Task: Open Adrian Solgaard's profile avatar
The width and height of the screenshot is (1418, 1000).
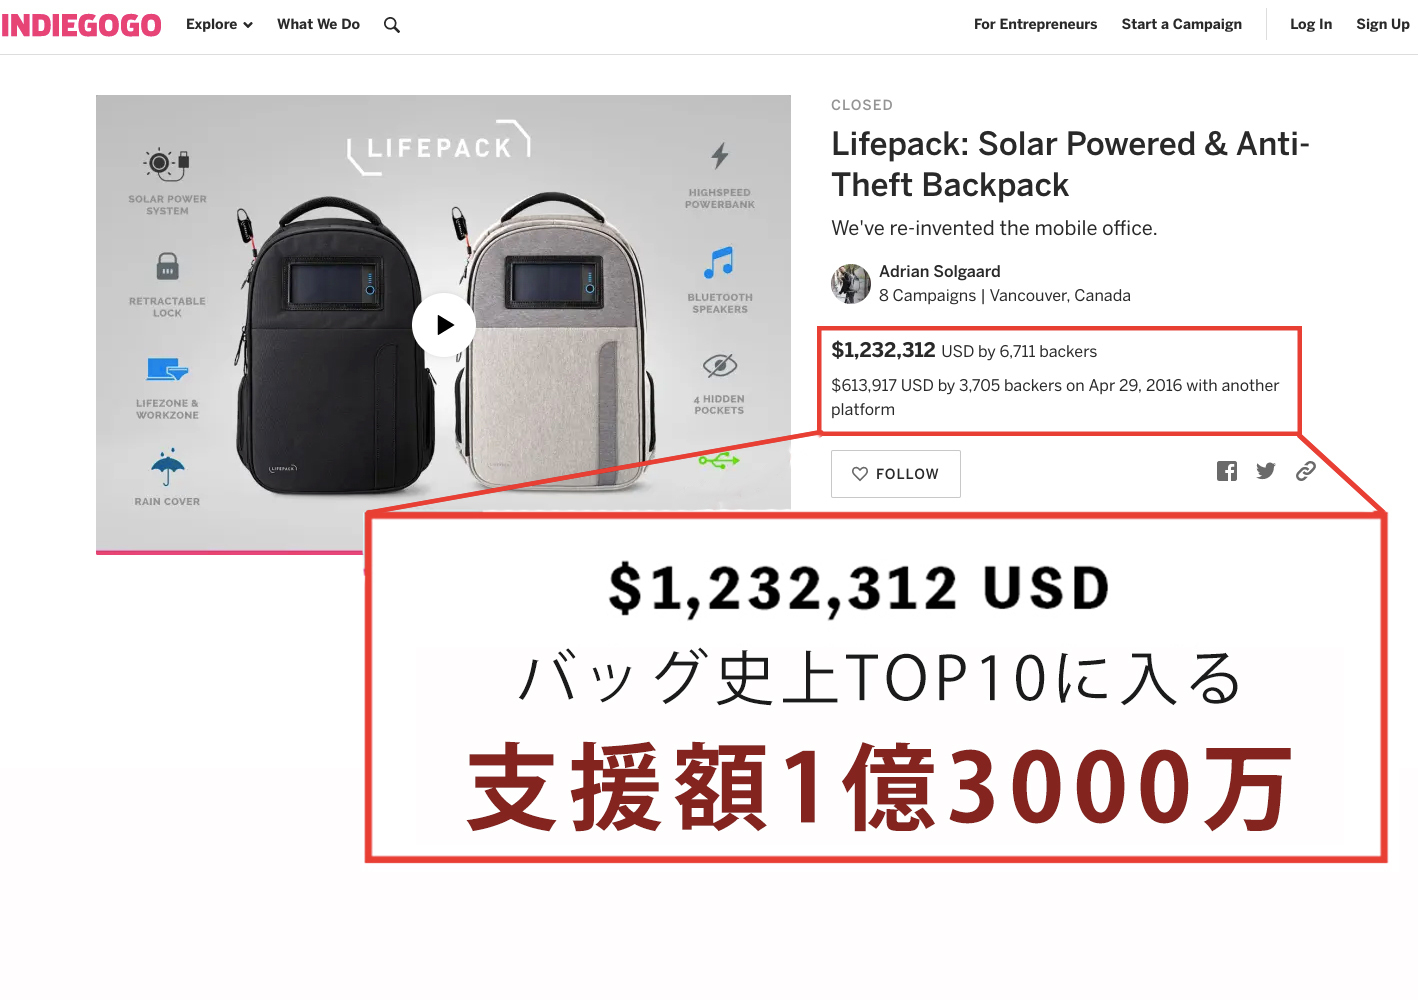Action: pyautogui.click(x=851, y=283)
